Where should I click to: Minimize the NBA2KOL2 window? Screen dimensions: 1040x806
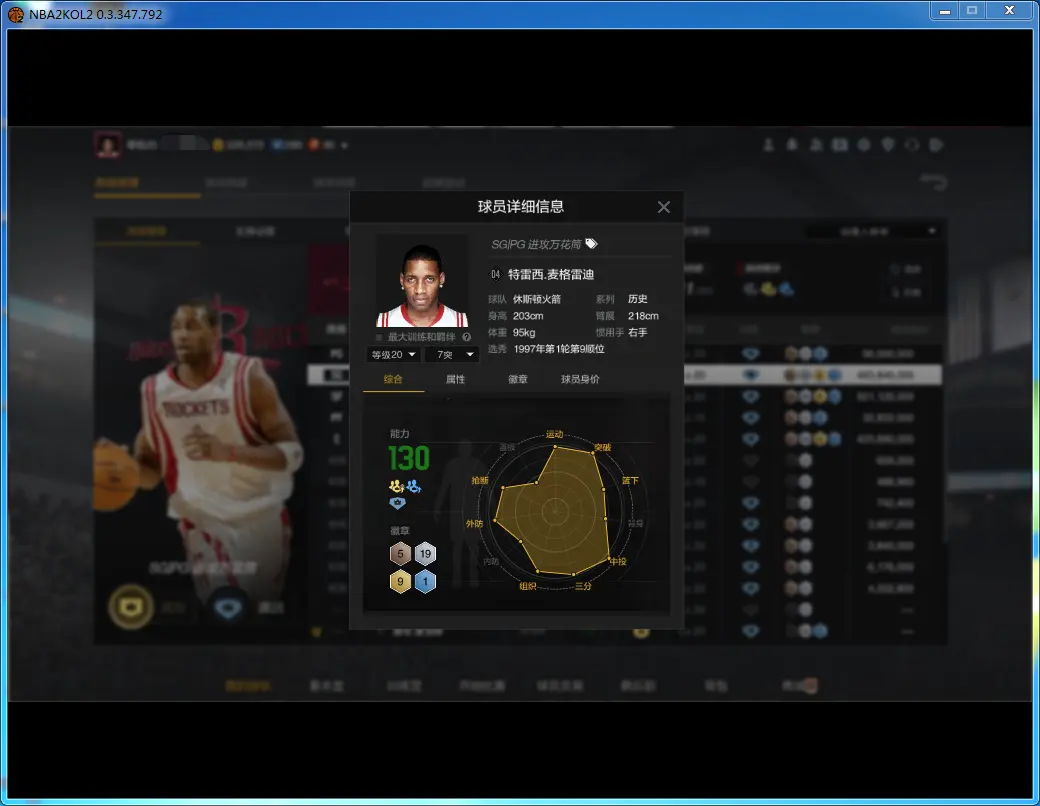pos(945,11)
